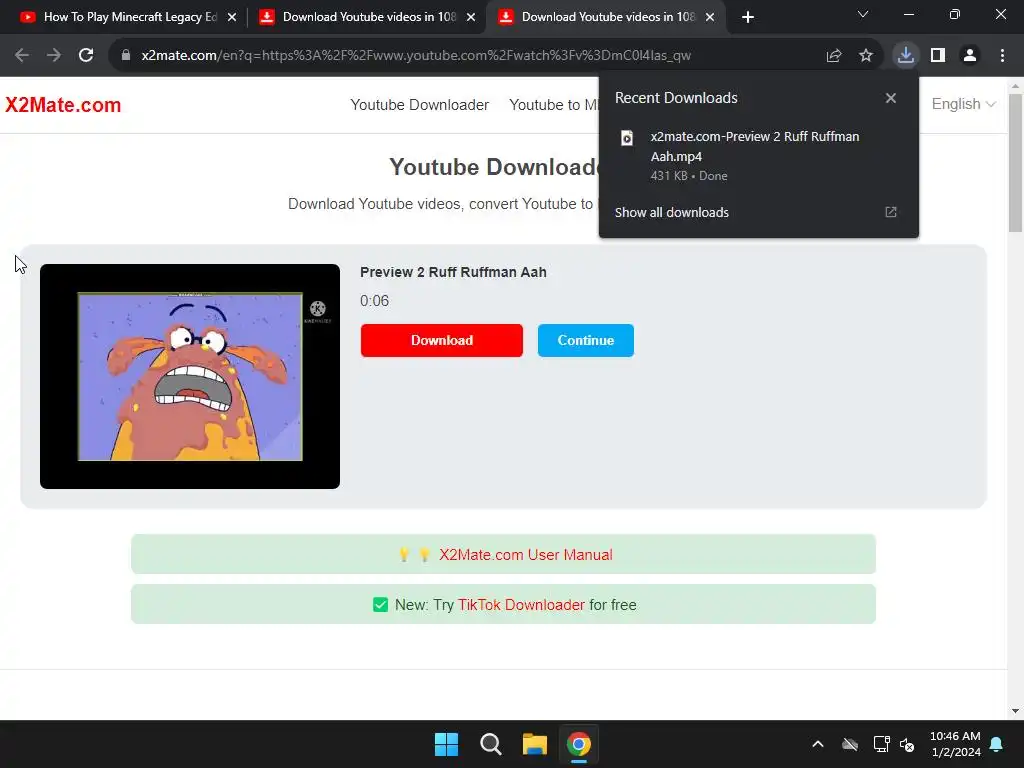Click Show all downloads

671,212
